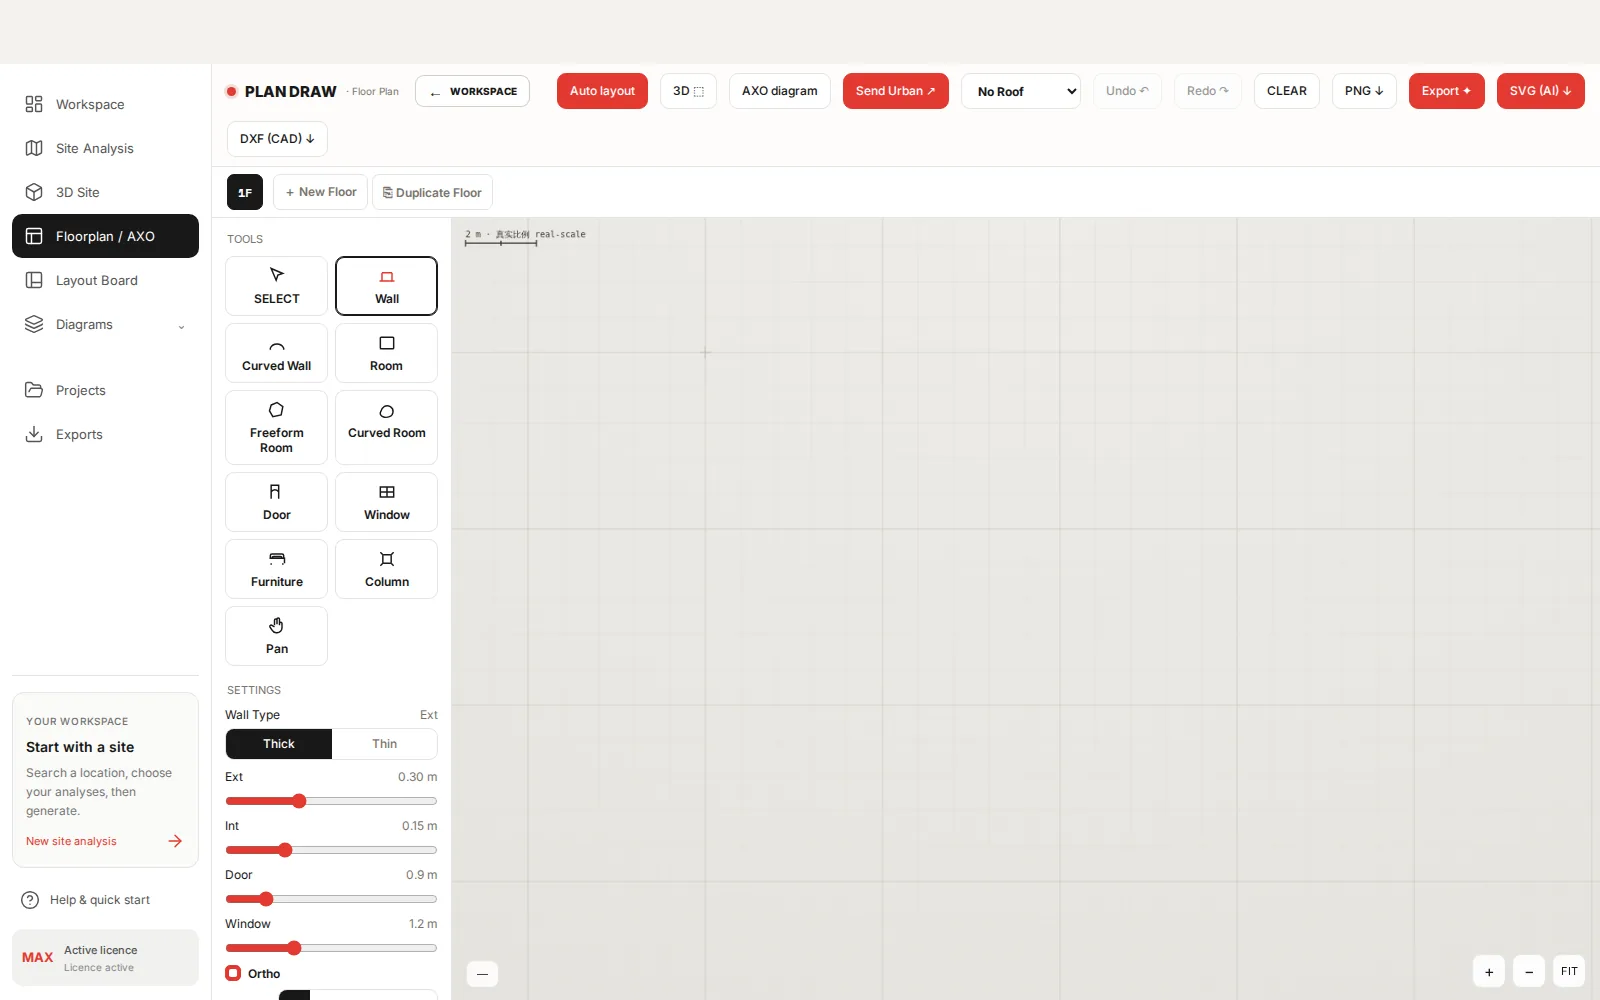Activate the Pan hand tool
Screen dimensions: 1600x1000
[x=276, y=636]
